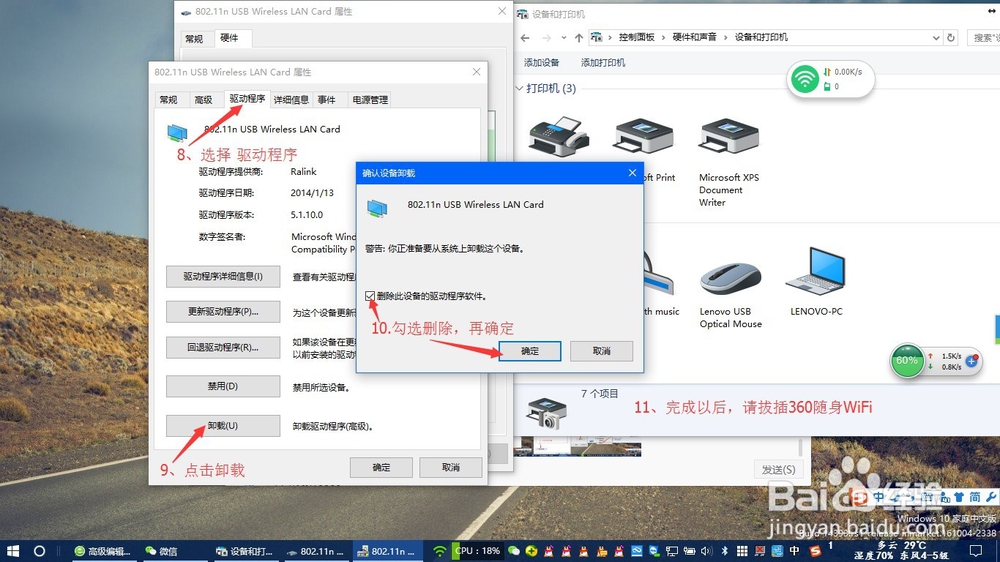Click 确定 at bottom of properties window
The width and height of the screenshot is (1000, 562).
(x=381, y=468)
